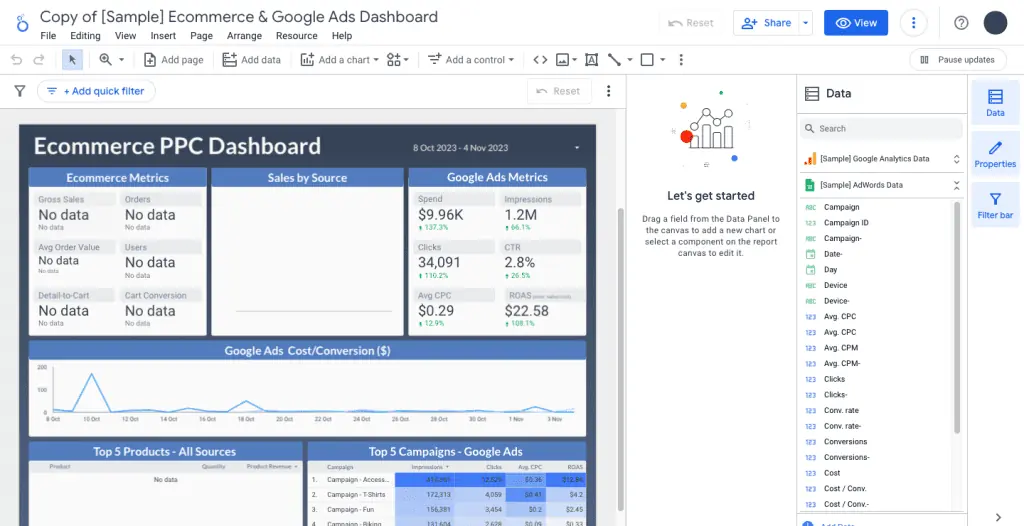Screen dimensions: 1024x526
Task: Select the ROAS scorecard value $22.58
Action: tap(526, 311)
